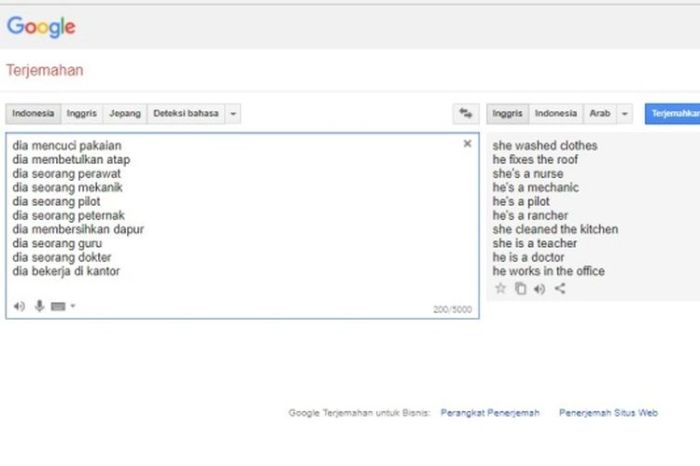Click the blue Terjemahkan button

point(673,113)
